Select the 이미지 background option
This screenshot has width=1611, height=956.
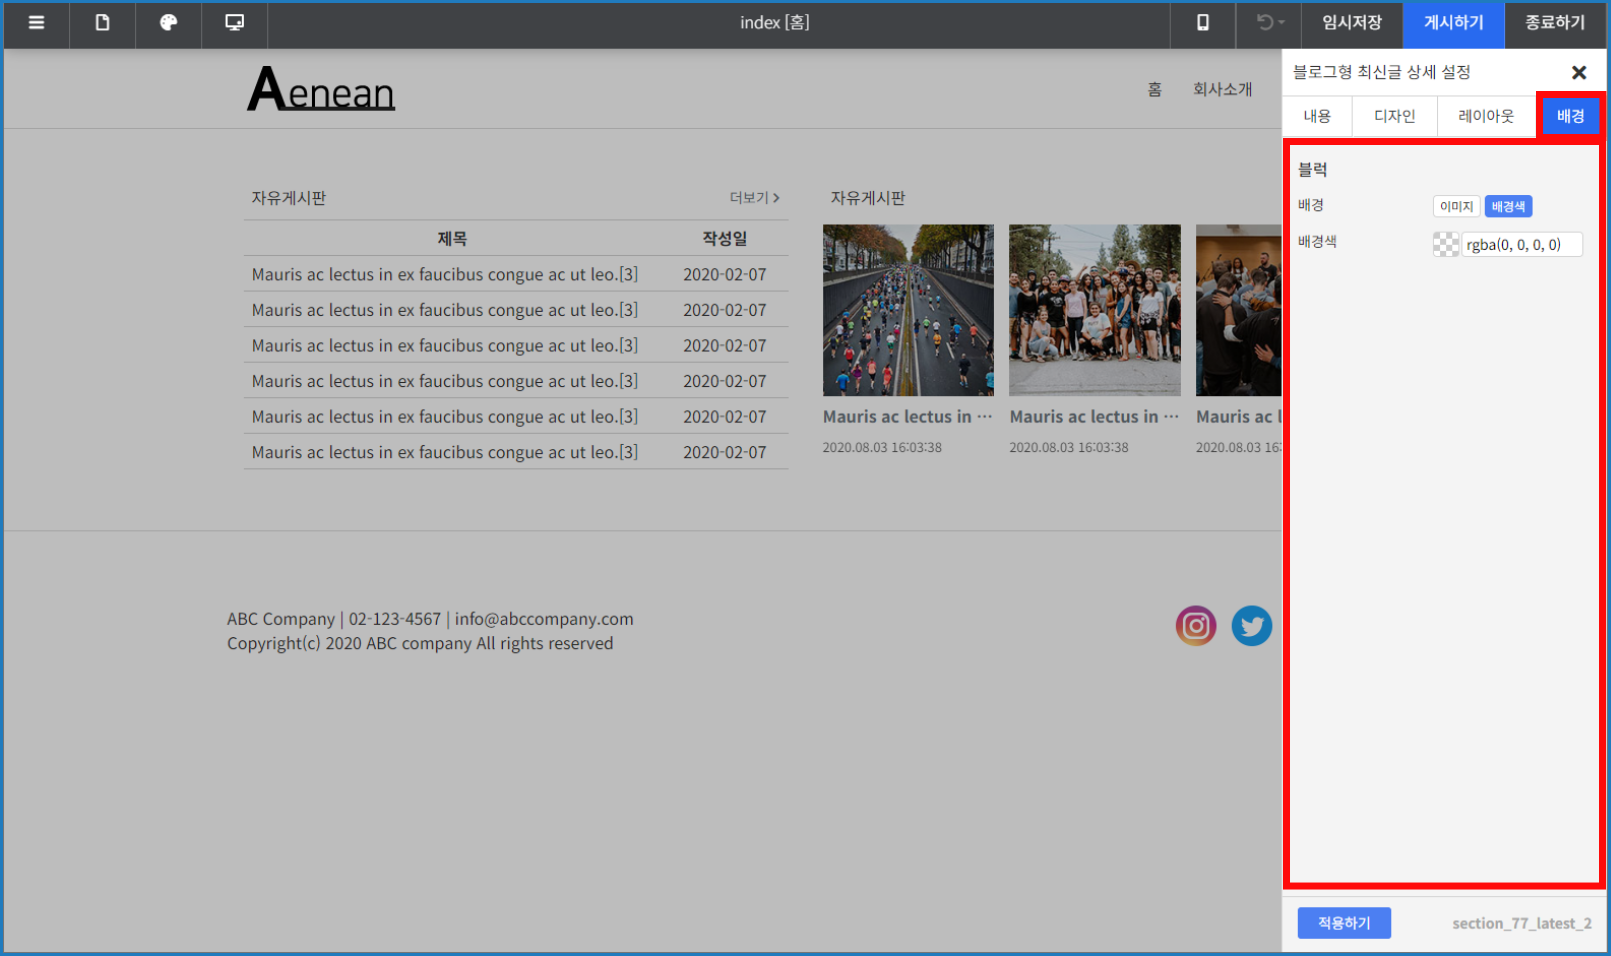pos(1455,206)
